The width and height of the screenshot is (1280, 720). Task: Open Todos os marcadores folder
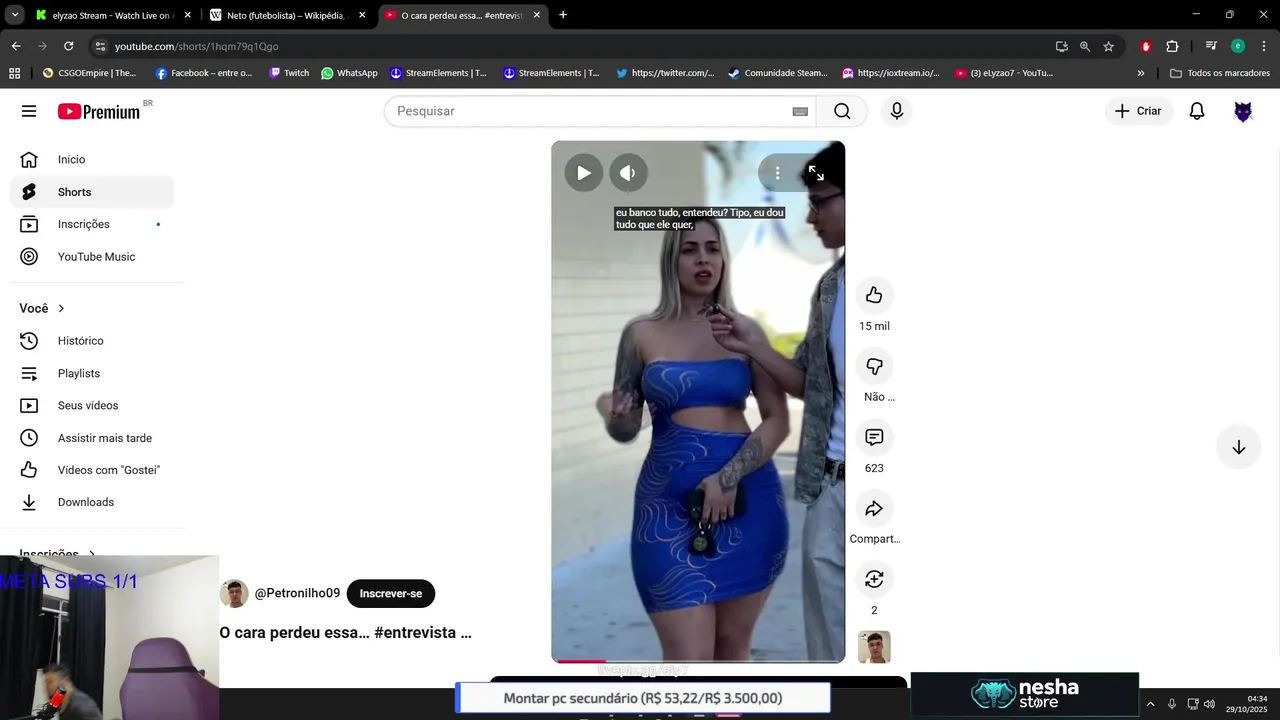pos(1220,73)
